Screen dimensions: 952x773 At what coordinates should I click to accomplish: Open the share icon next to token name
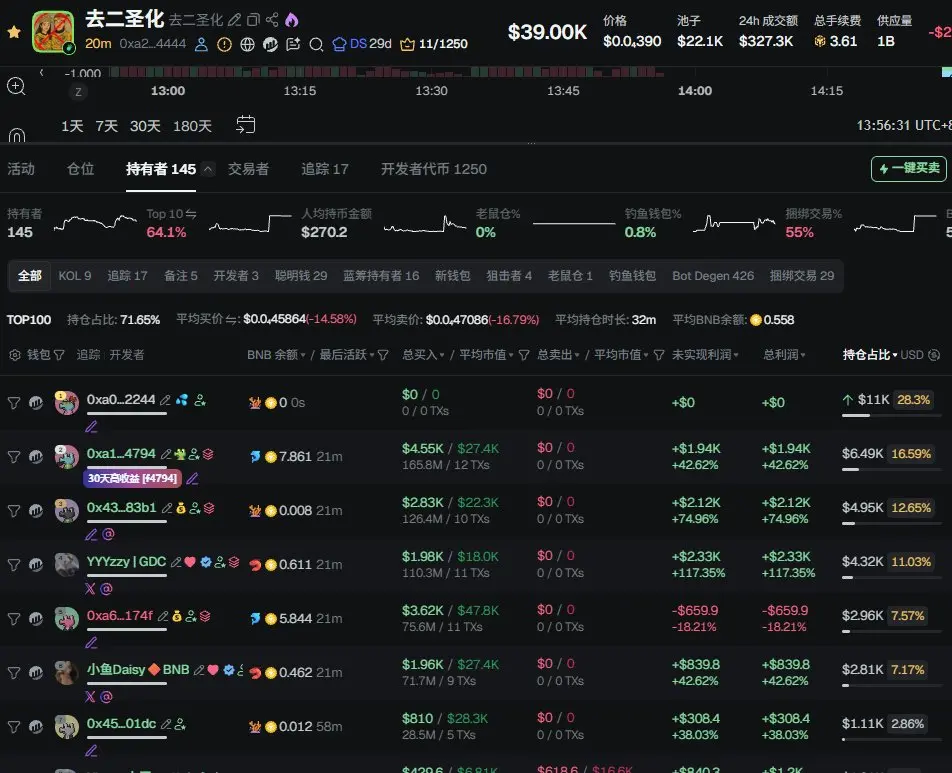click(272, 20)
